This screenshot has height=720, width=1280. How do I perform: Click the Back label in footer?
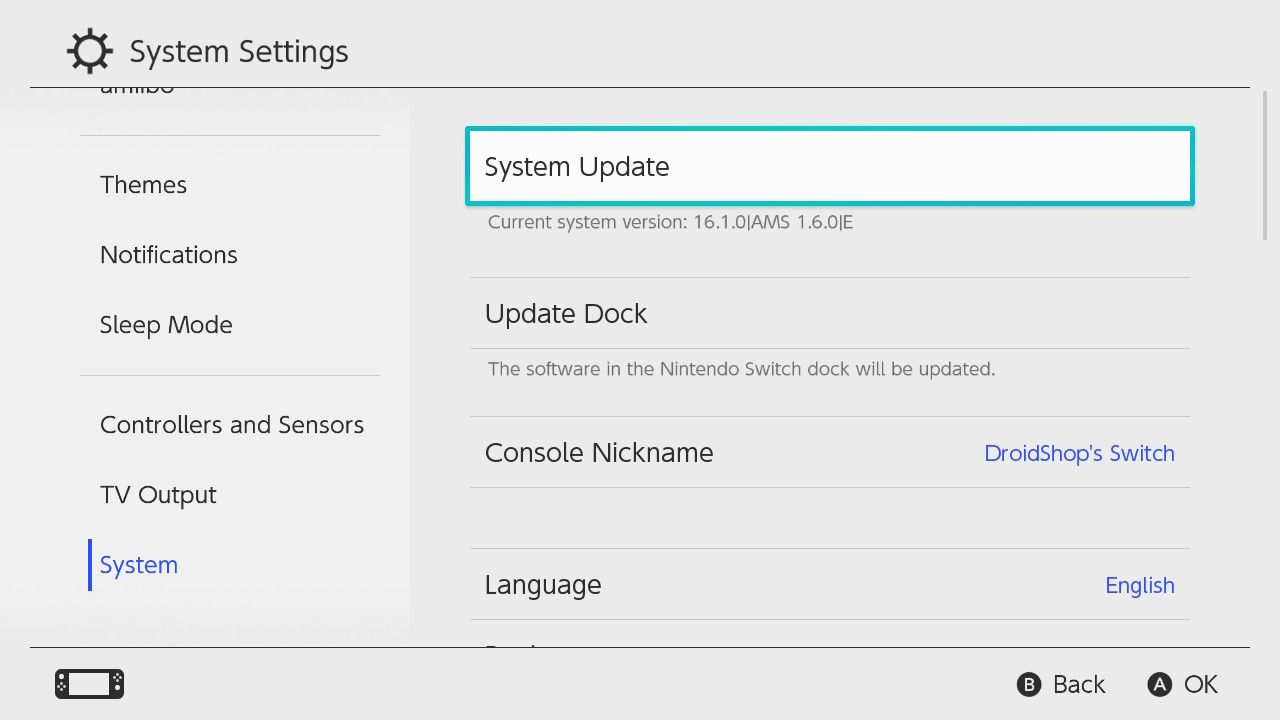(x=1079, y=684)
